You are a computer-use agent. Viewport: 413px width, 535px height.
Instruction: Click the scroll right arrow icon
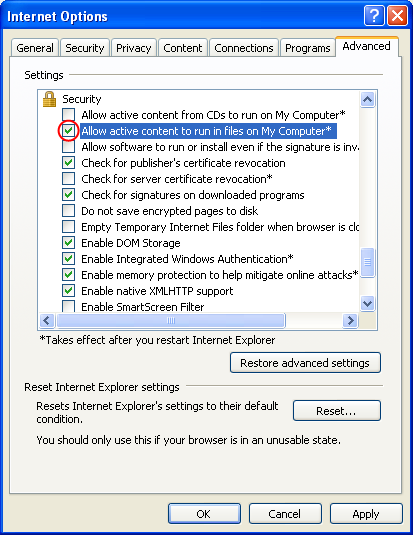click(350, 320)
